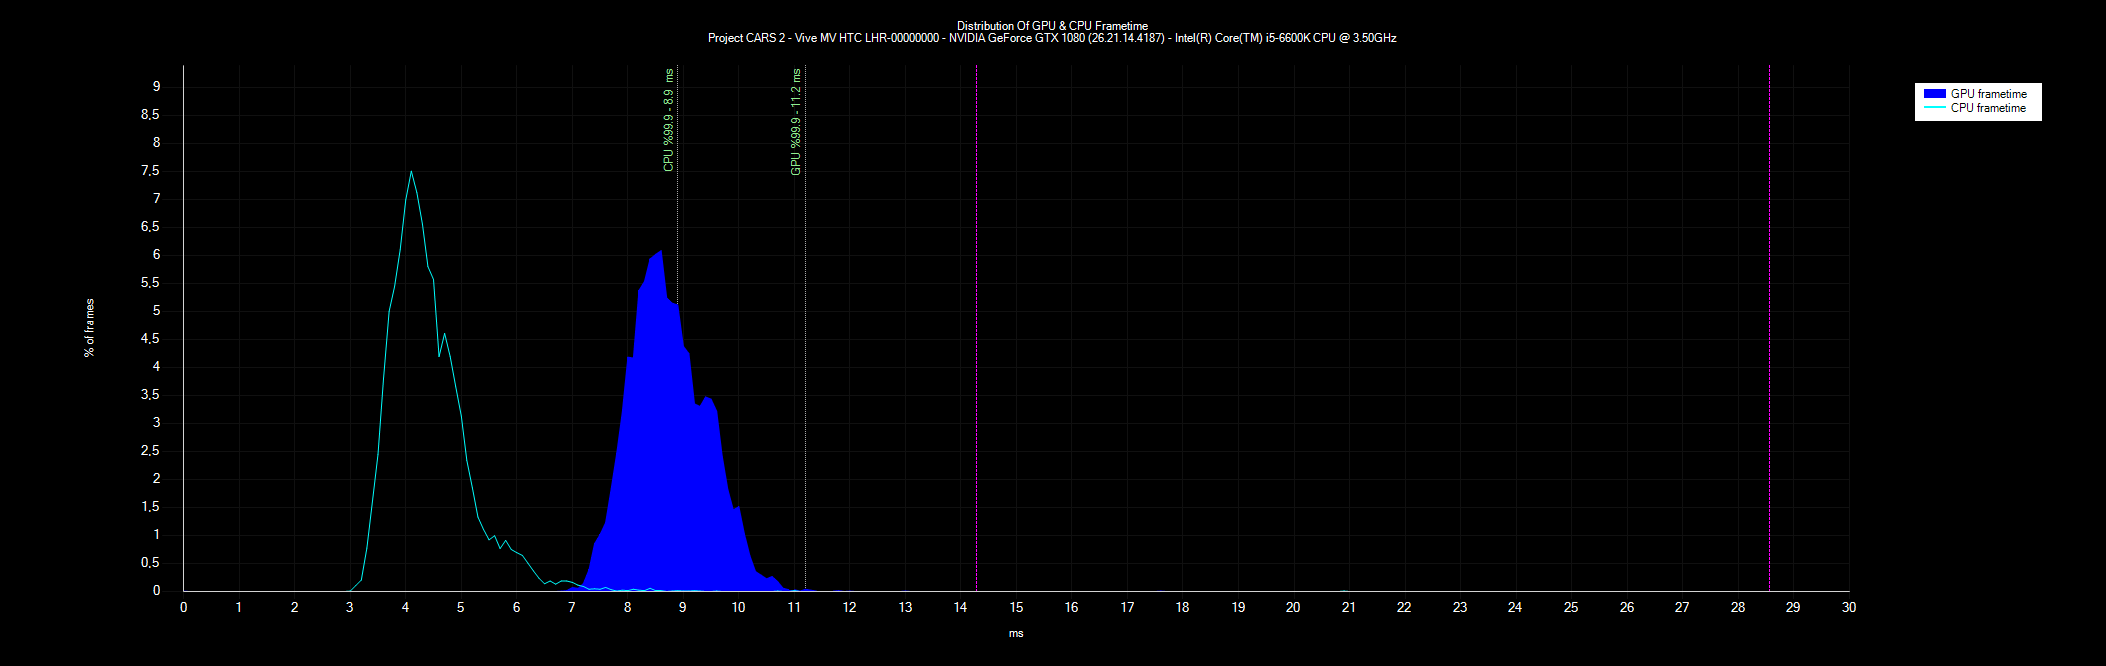Click the x-axis tick label "3"
This screenshot has height=666, width=2106.
pyautogui.click(x=350, y=607)
